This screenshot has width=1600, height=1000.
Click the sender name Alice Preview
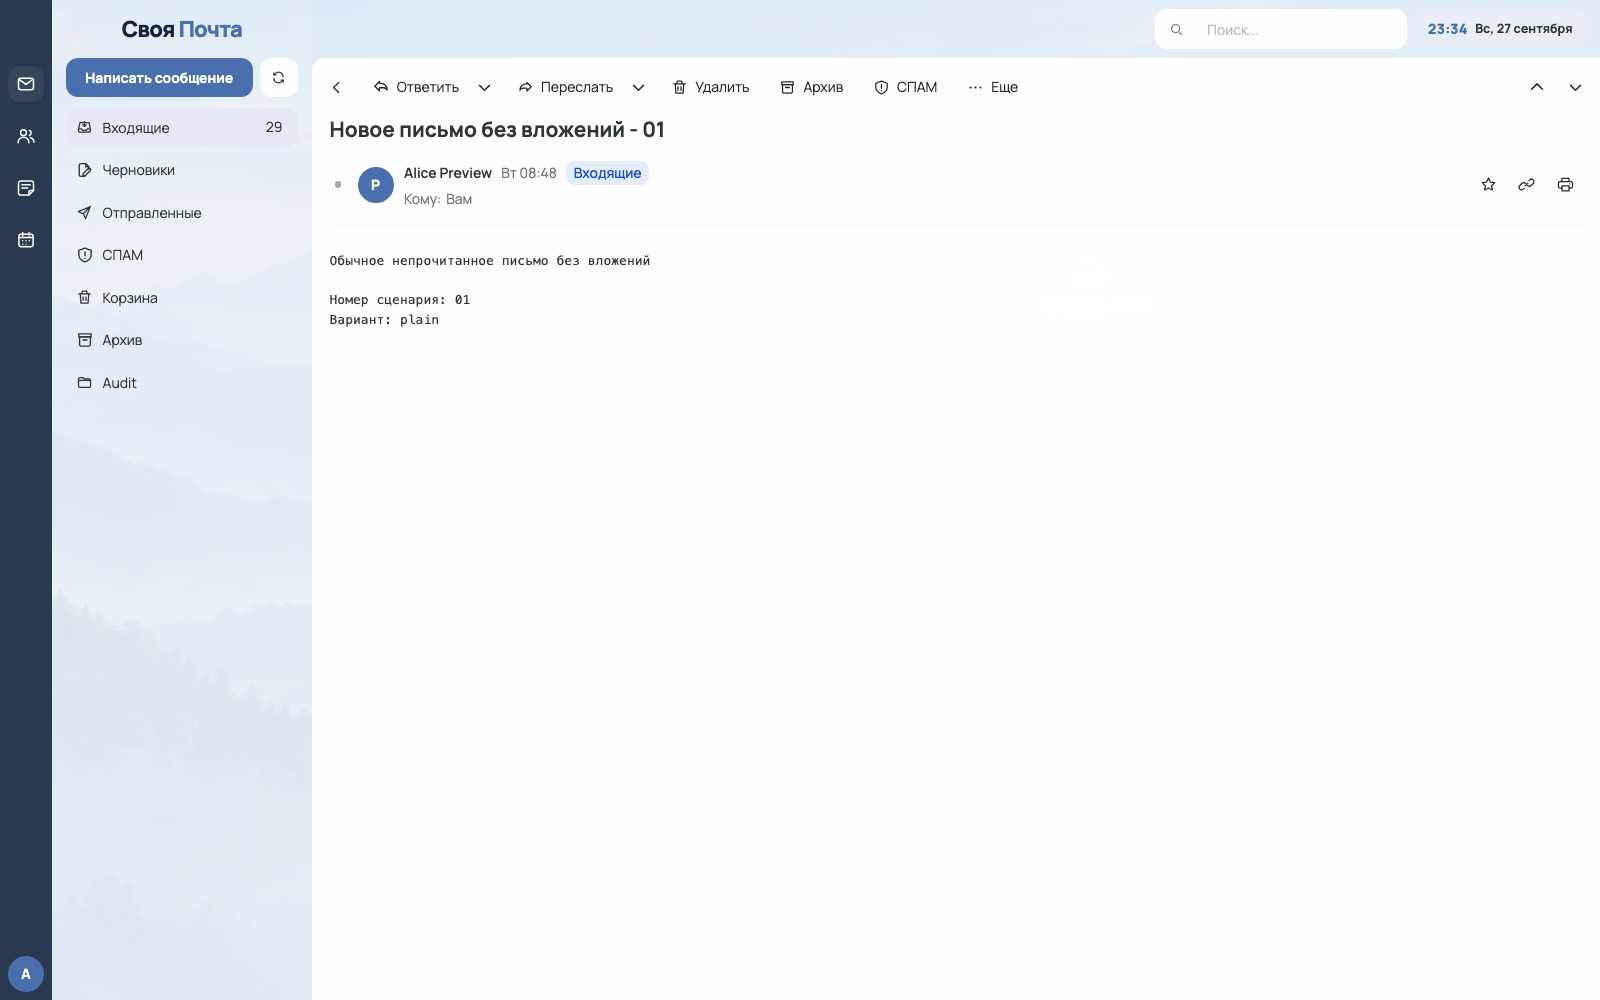click(x=448, y=173)
